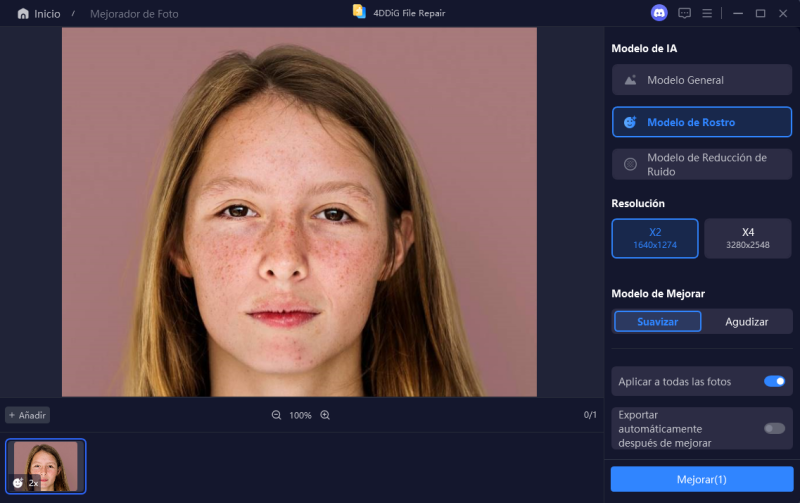The height and width of the screenshot is (503, 800).
Task: Maximize the application window
Action: point(760,13)
